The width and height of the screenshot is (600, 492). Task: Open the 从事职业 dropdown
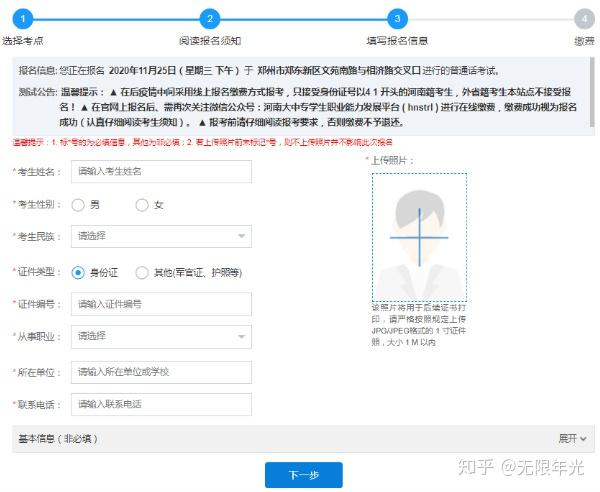[x=161, y=337]
